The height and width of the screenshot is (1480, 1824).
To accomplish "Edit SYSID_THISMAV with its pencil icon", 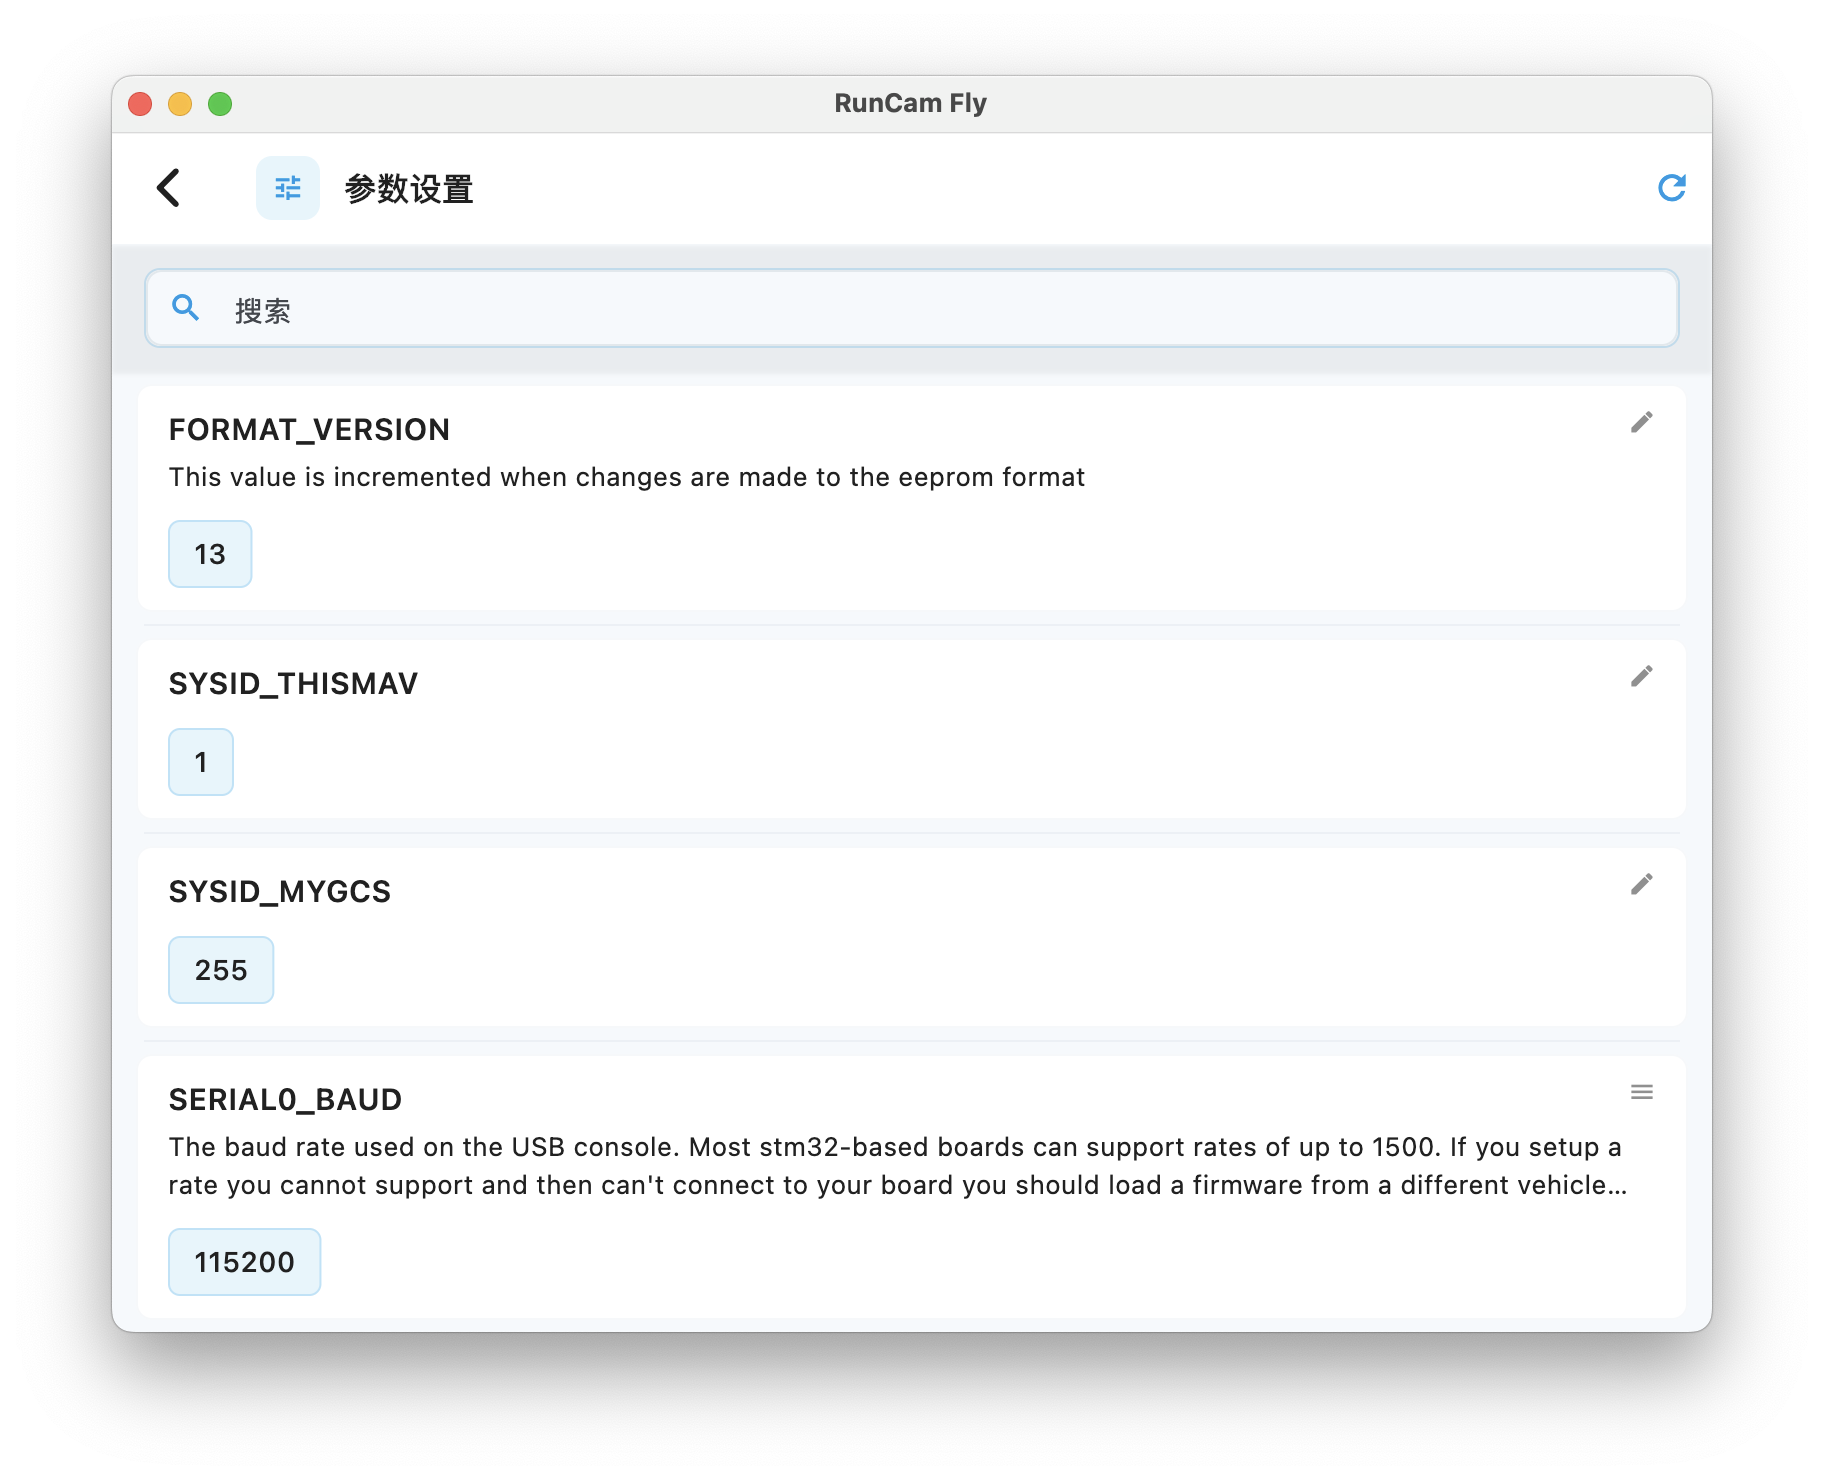I will pos(1641,677).
